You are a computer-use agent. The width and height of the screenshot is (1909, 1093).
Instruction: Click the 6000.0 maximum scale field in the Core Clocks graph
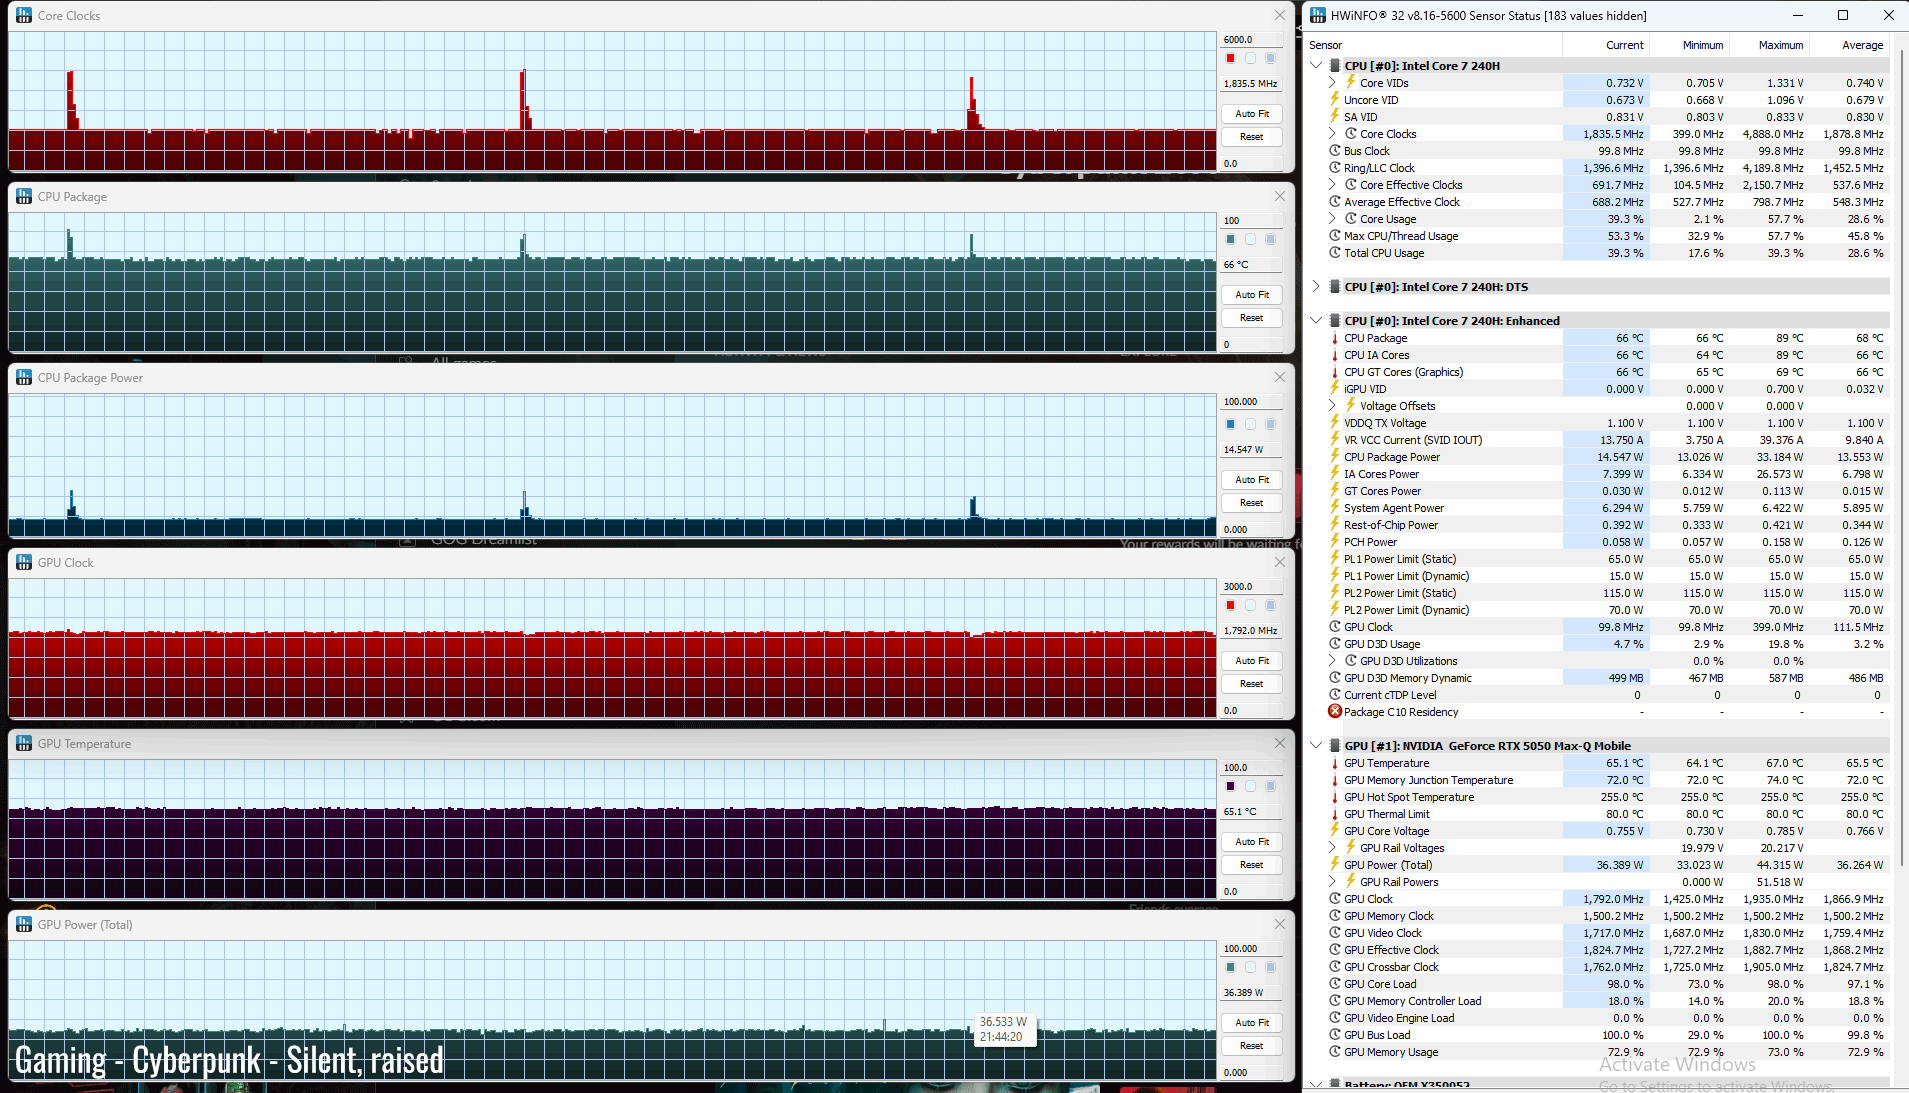point(1251,40)
